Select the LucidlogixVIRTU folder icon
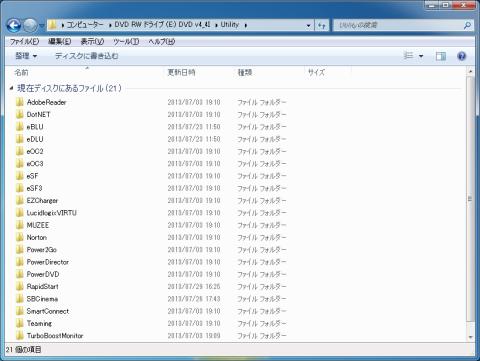Image resolution: width=480 pixels, height=361 pixels. (x=20, y=213)
